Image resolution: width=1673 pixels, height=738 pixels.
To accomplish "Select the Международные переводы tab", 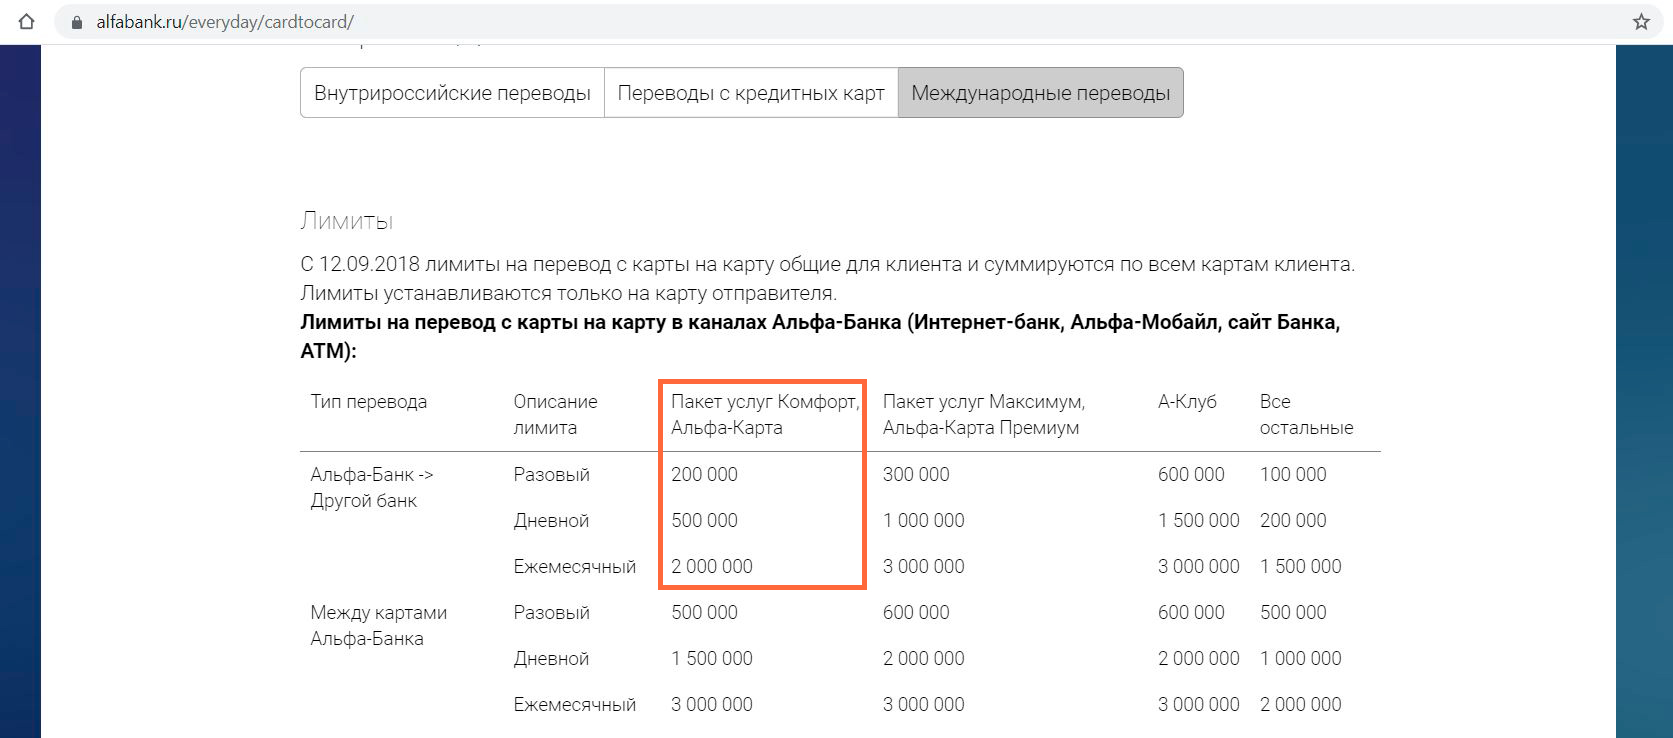I will pyautogui.click(x=1041, y=93).
